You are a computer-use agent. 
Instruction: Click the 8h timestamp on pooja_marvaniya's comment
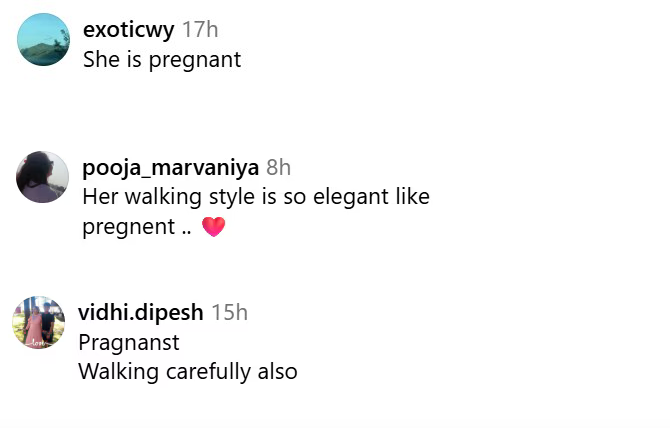(x=279, y=167)
